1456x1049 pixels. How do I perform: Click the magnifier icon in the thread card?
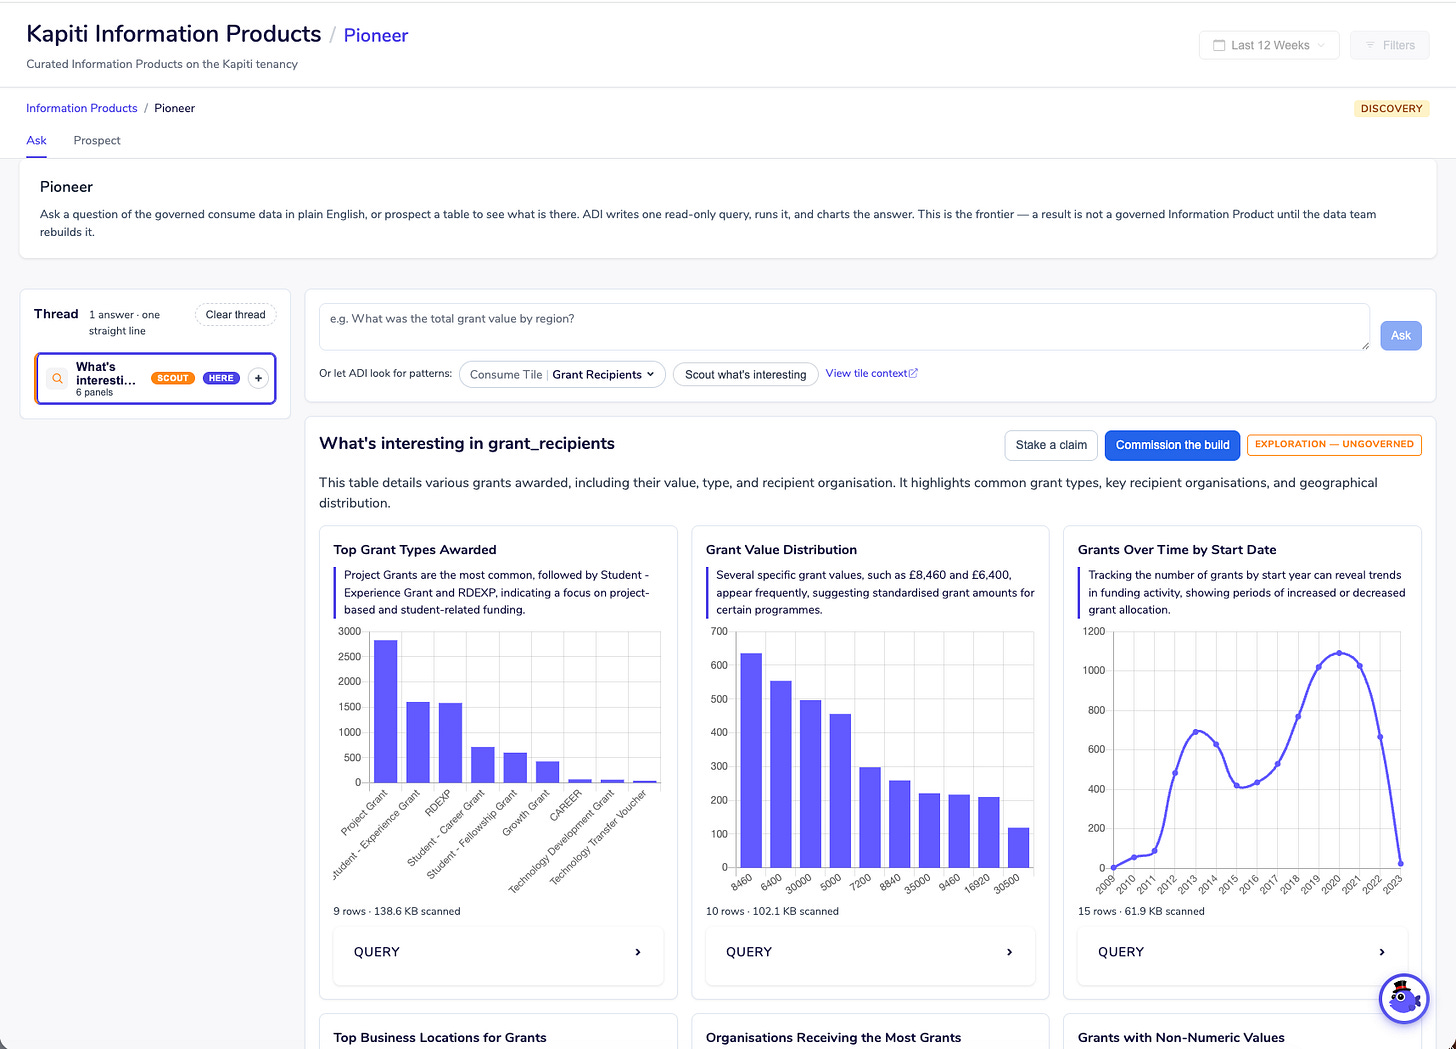coord(57,378)
